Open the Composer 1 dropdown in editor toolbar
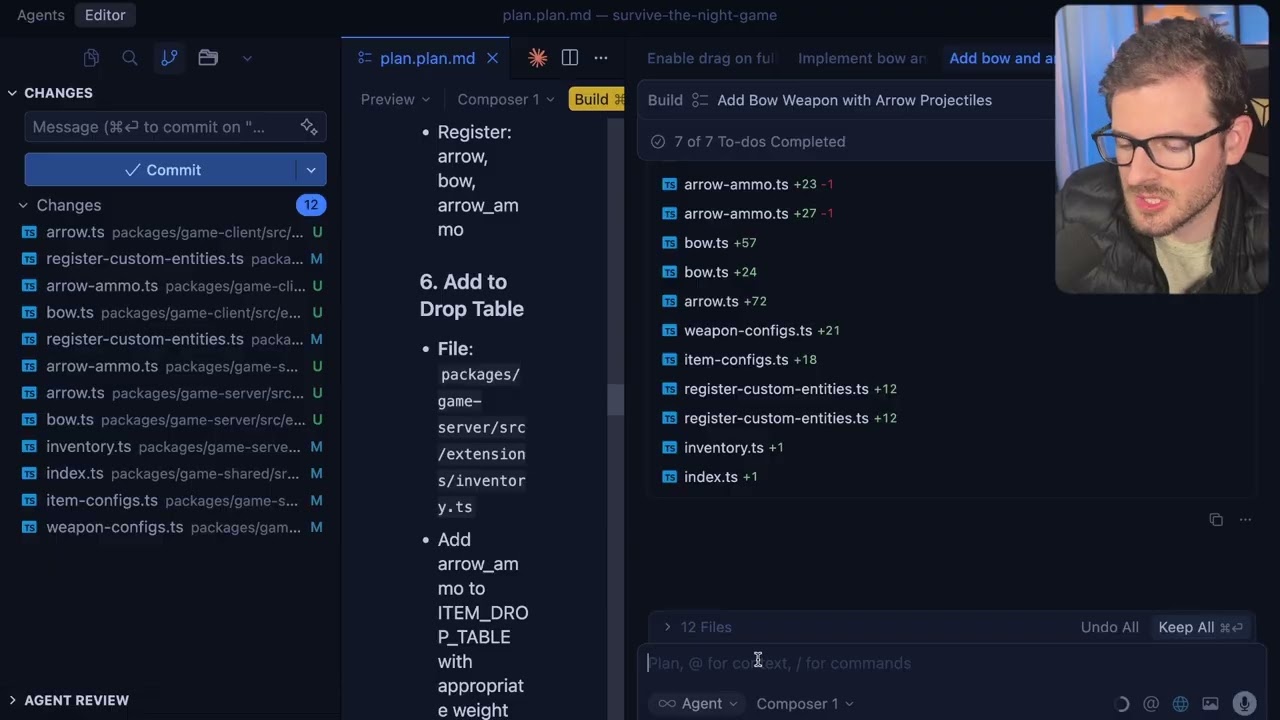The width and height of the screenshot is (1280, 720). (x=506, y=99)
